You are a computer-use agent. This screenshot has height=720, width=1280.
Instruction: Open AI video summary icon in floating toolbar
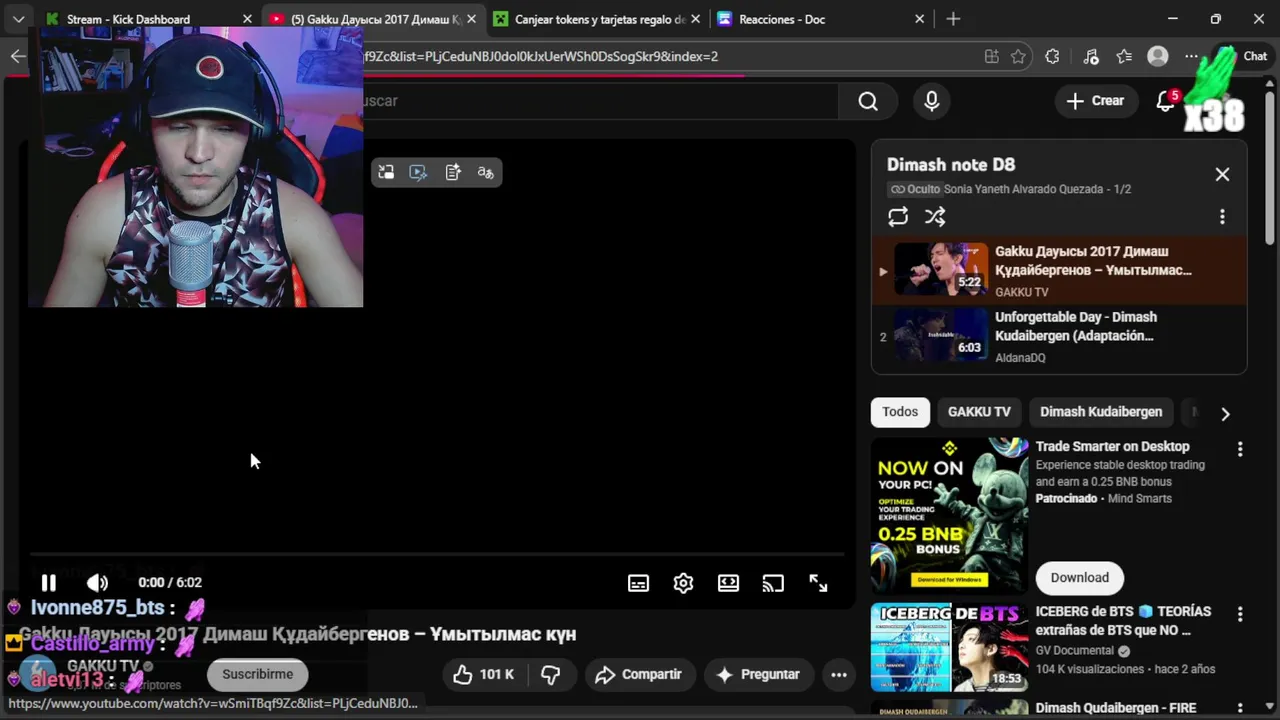pos(452,173)
